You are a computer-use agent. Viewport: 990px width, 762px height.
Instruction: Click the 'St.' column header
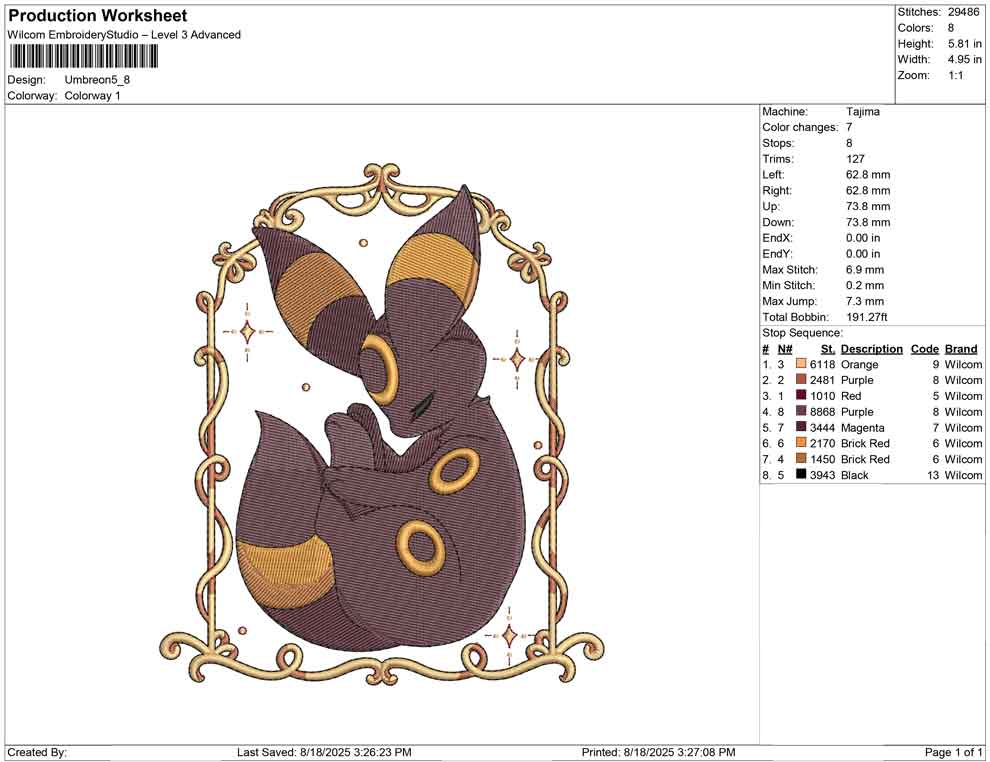828,349
